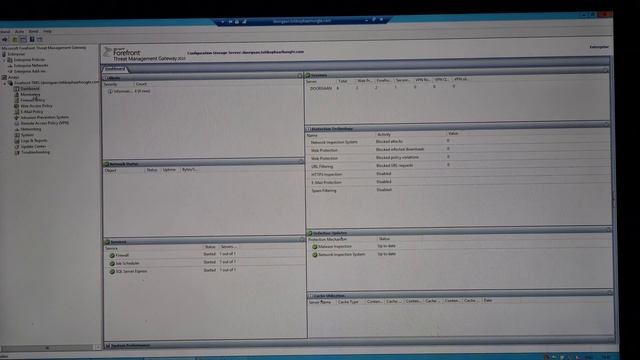This screenshot has width=640, height=360.
Task: Select Update Center node
Action: tap(33, 147)
